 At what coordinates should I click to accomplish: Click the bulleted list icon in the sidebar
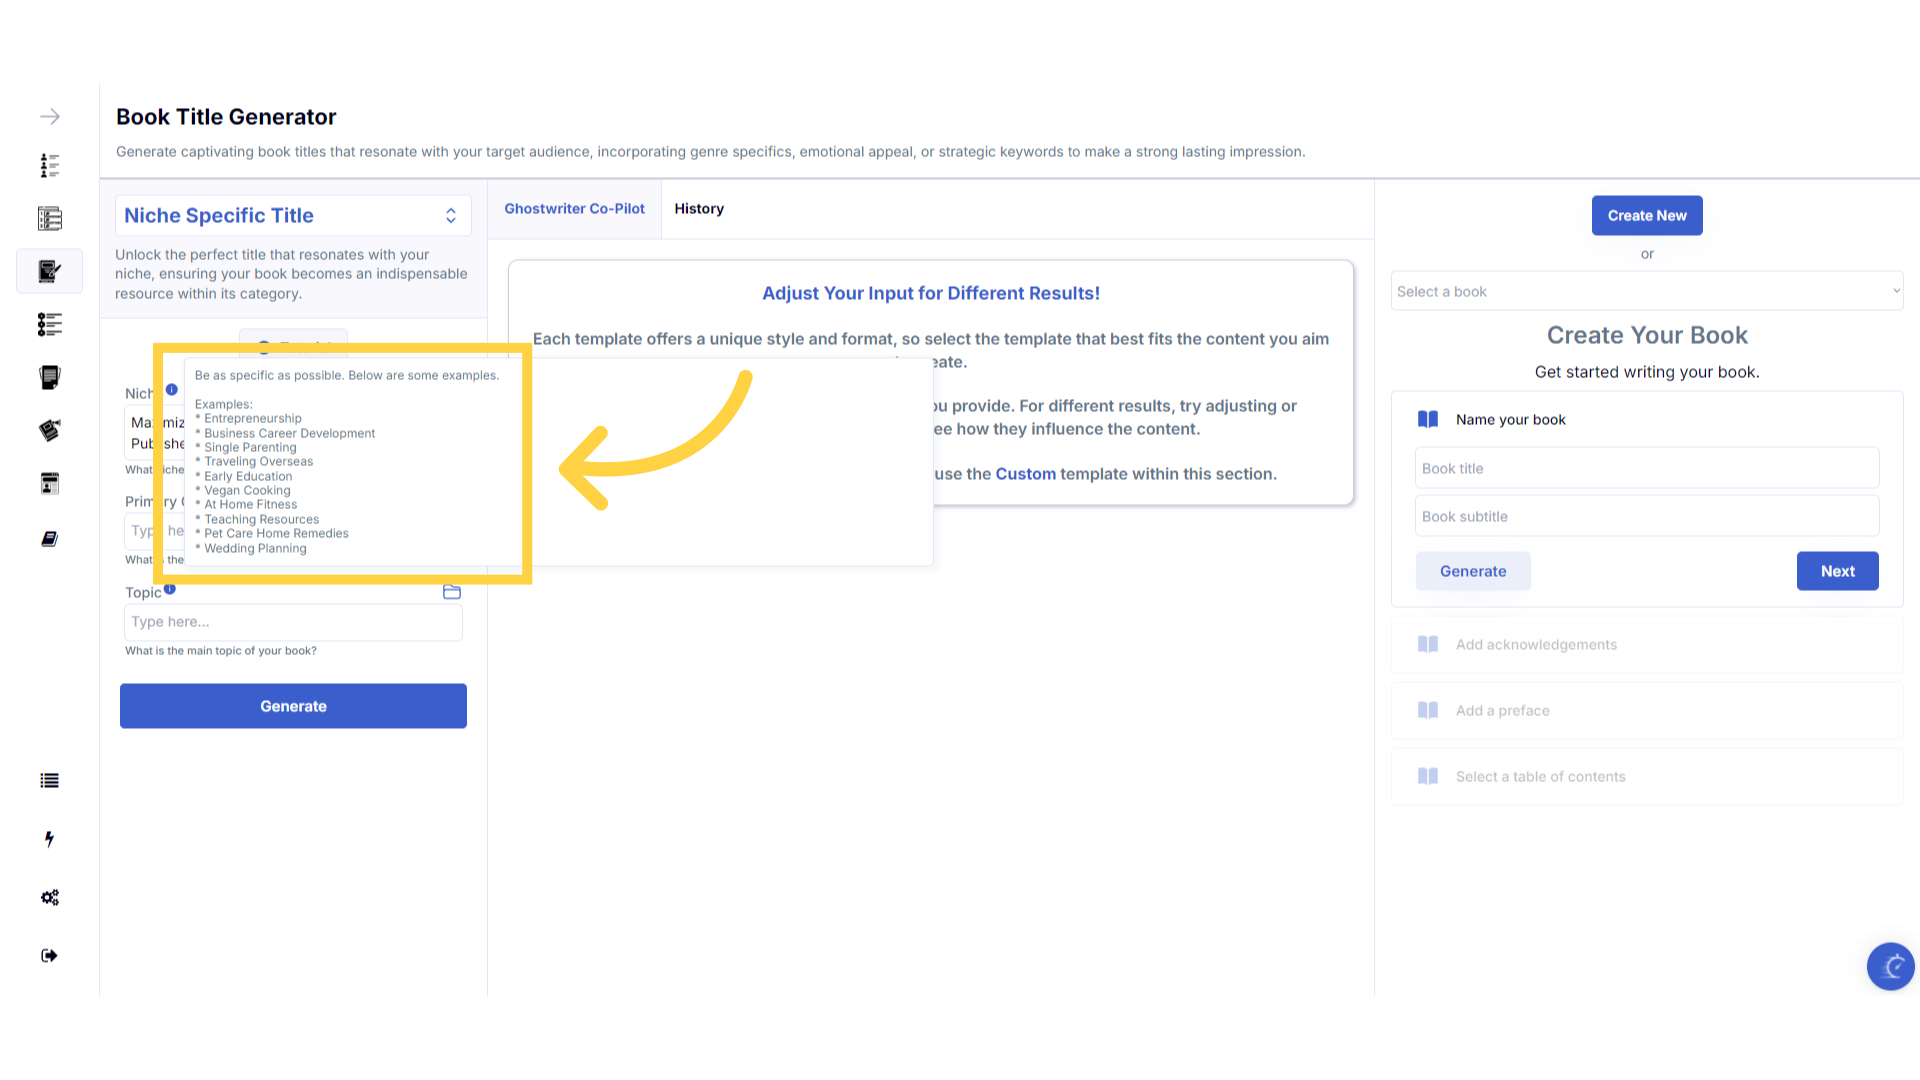[49, 781]
